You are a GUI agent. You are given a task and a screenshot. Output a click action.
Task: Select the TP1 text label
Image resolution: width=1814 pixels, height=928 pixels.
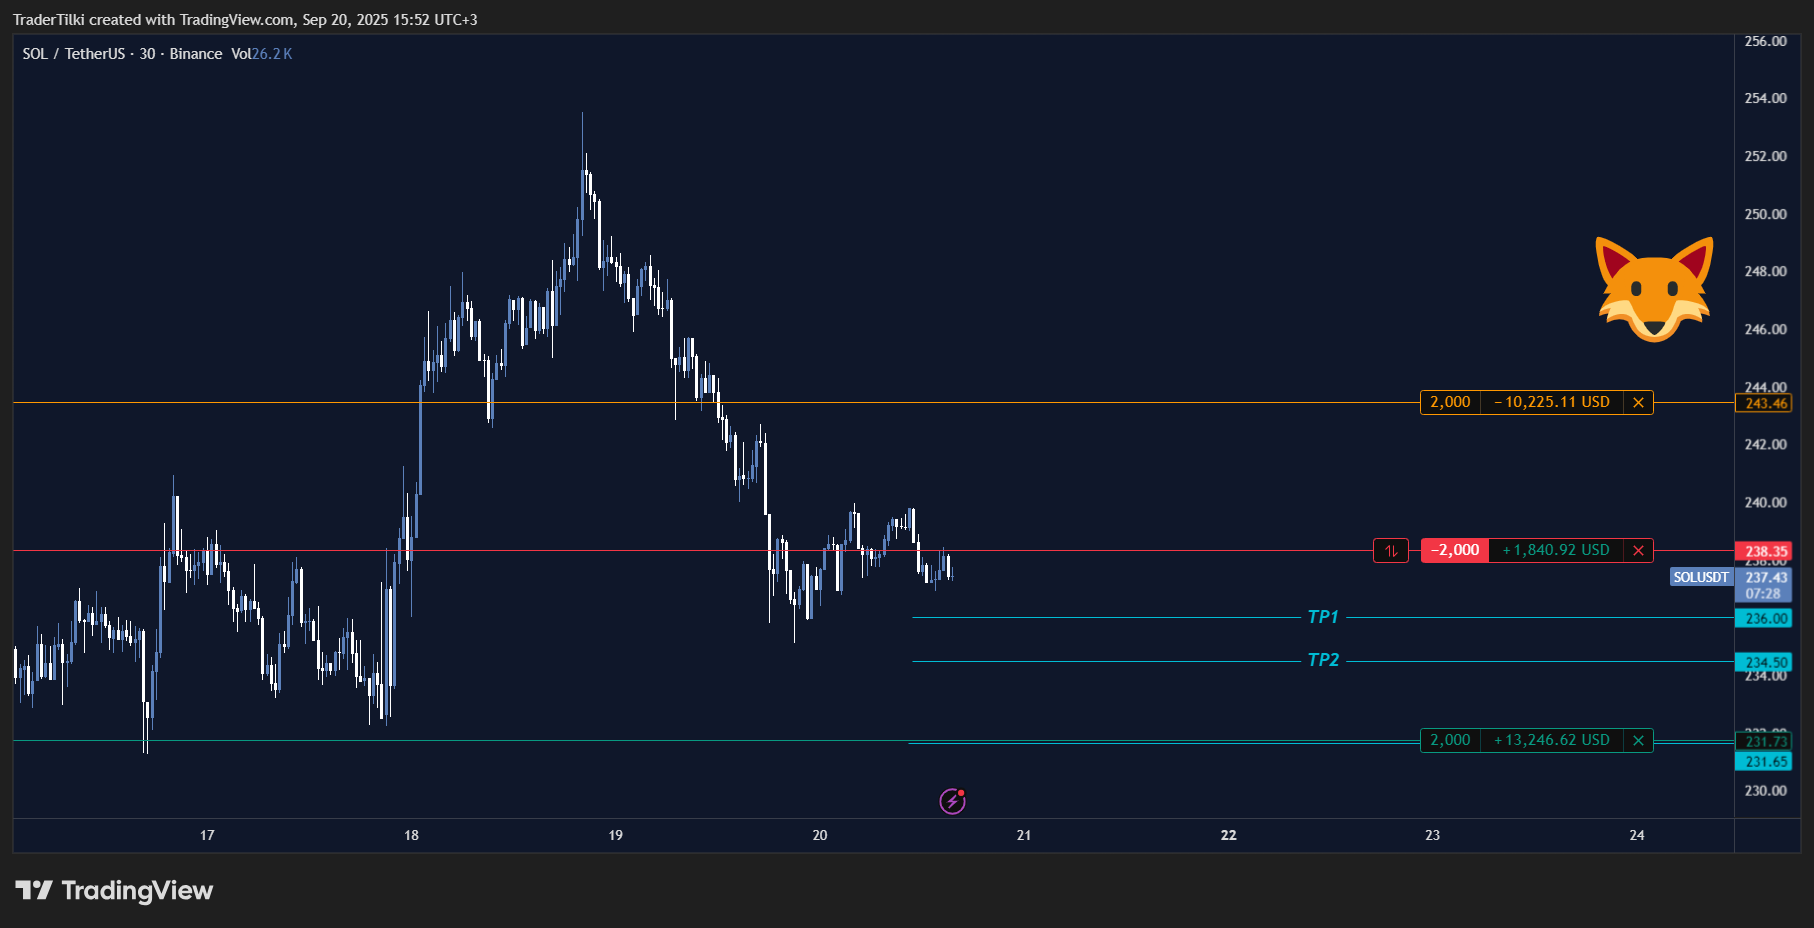1323,618
